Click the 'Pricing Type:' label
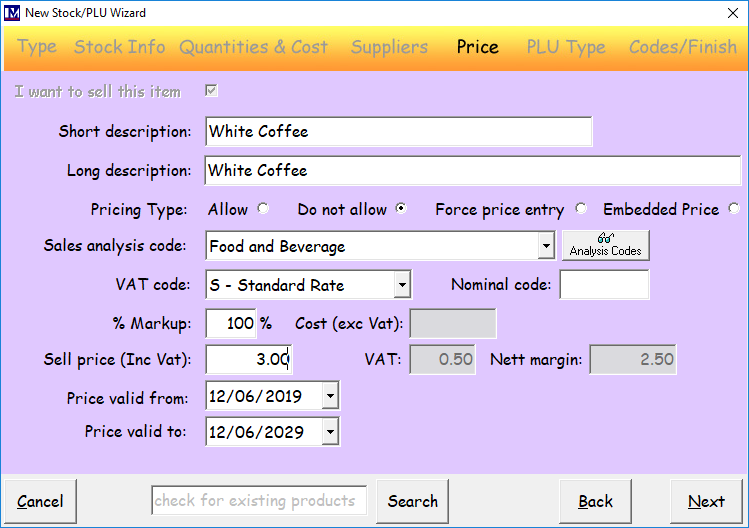The image size is (749, 528). (x=139, y=210)
